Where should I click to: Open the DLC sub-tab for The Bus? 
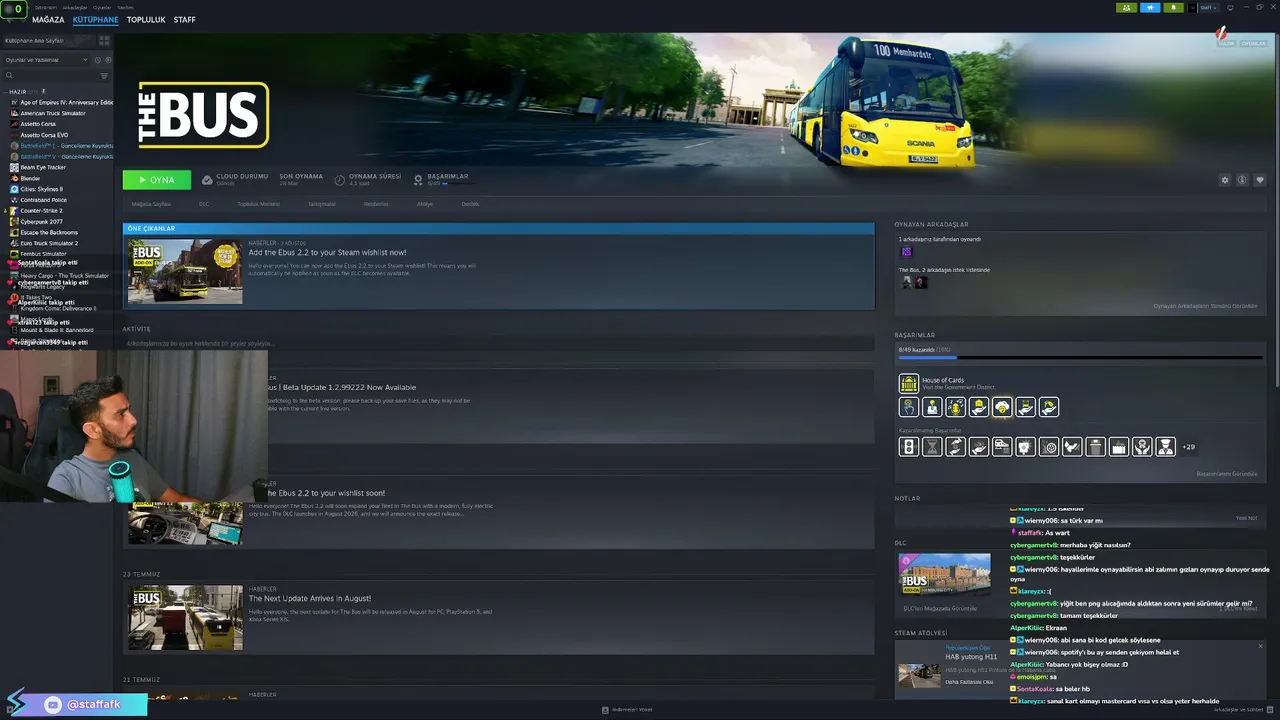coord(204,204)
